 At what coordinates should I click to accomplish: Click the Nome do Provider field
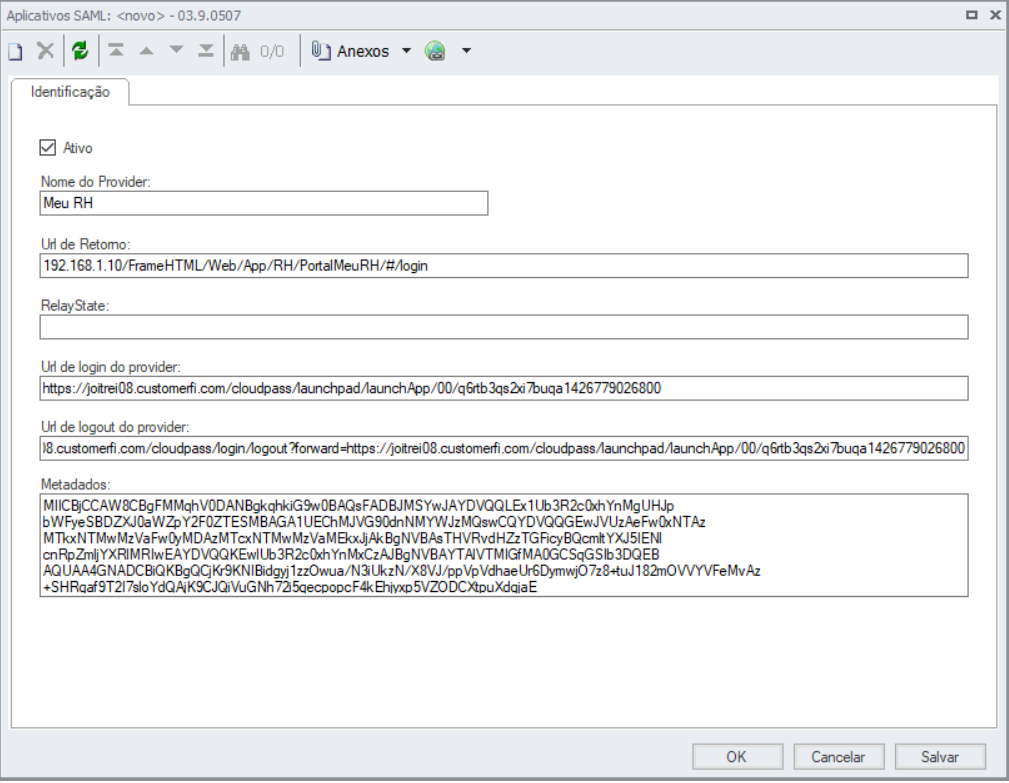click(x=264, y=203)
